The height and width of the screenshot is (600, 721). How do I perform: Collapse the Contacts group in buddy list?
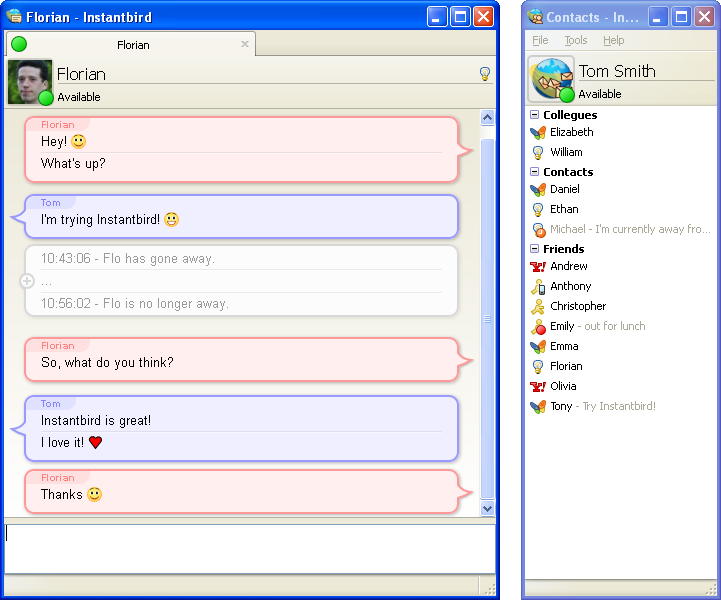[x=534, y=171]
